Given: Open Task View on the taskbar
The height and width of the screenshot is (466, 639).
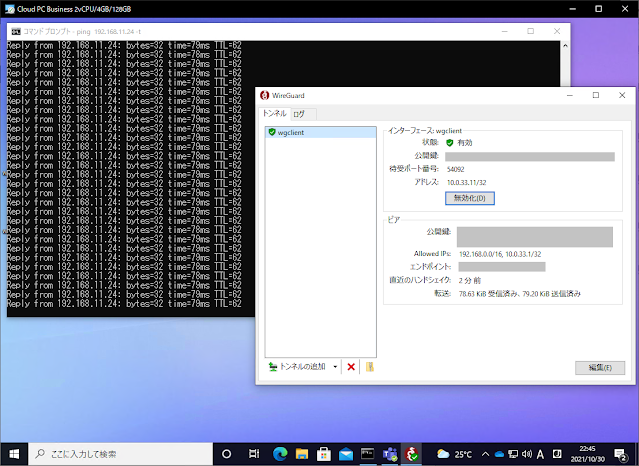Looking at the screenshot, I should pyautogui.click(x=253, y=454).
